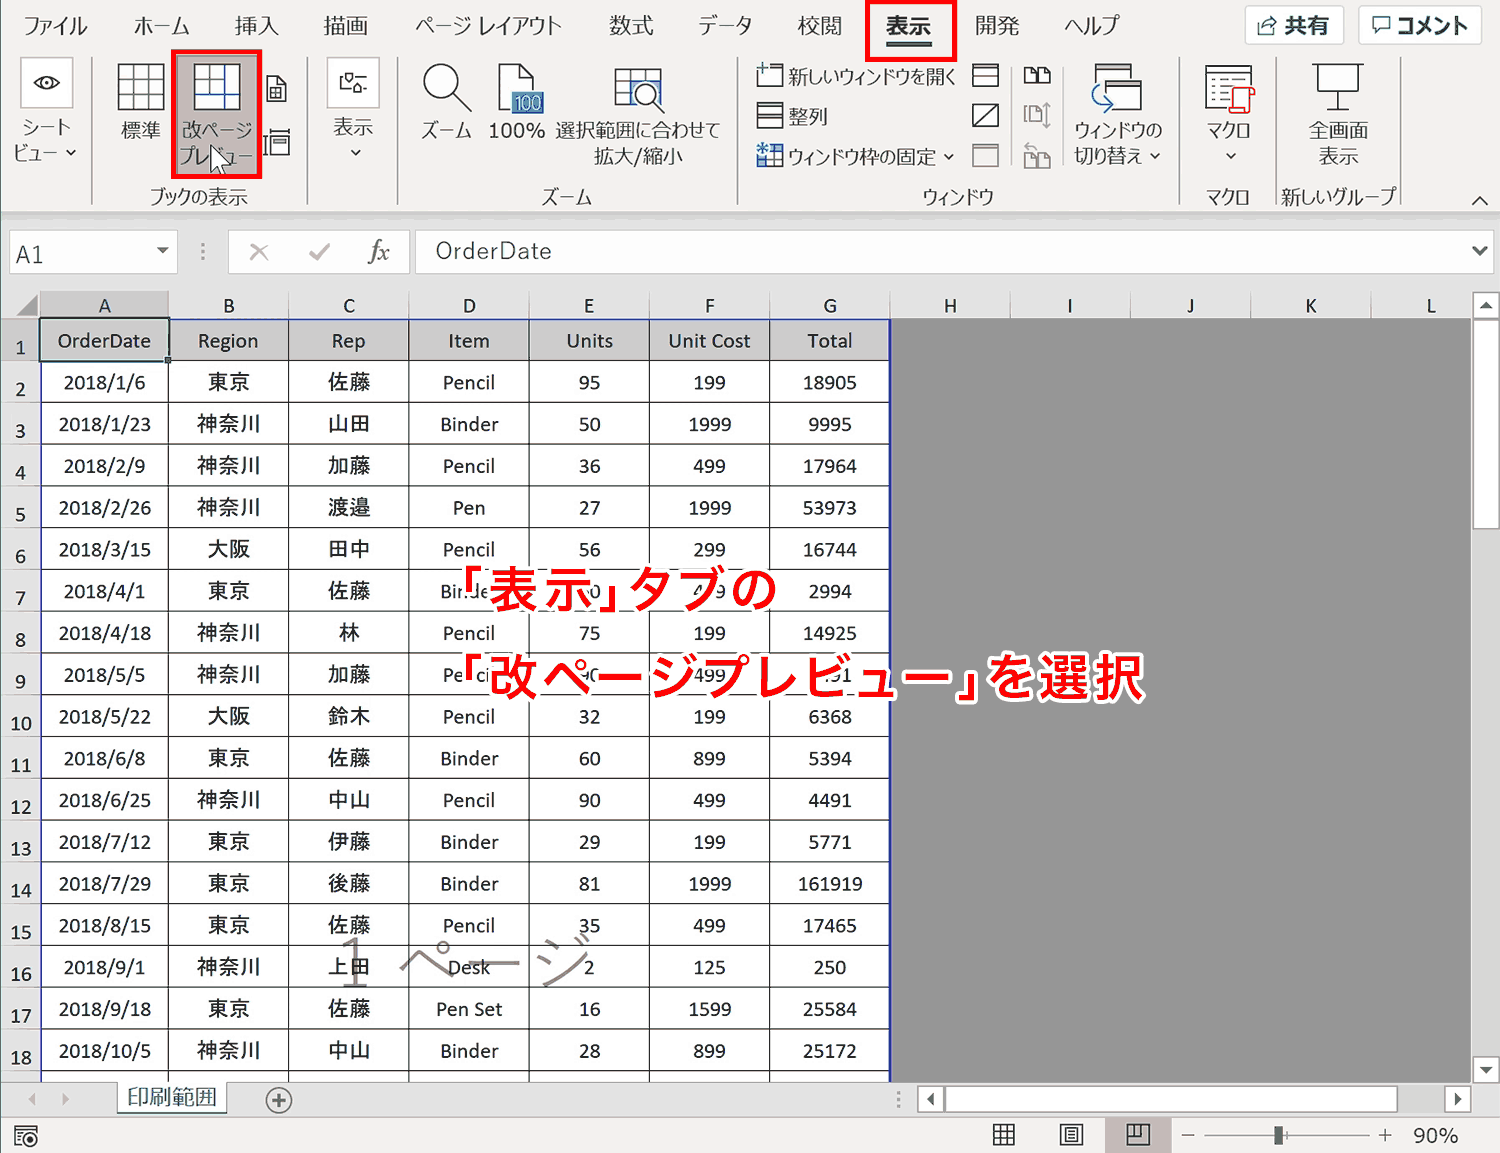Image resolution: width=1500 pixels, height=1153 pixels.
Task: Toggle Page Break Preview in the status bar
Action: pyautogui.click(x=1138, y=1135)
